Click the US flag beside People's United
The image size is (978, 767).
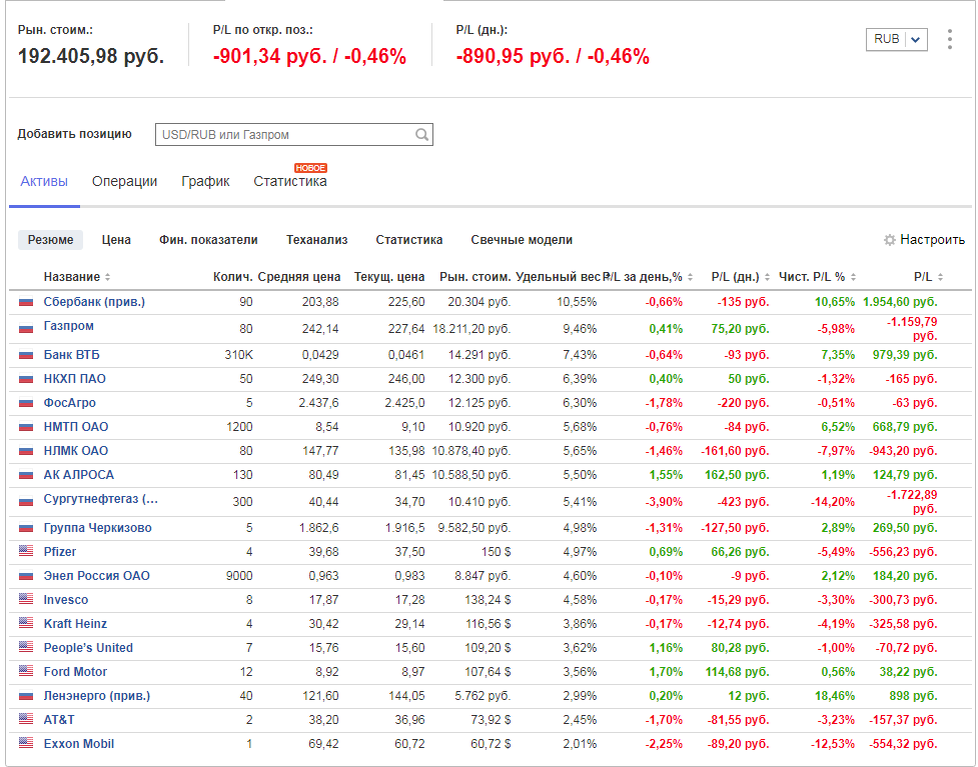26,647
